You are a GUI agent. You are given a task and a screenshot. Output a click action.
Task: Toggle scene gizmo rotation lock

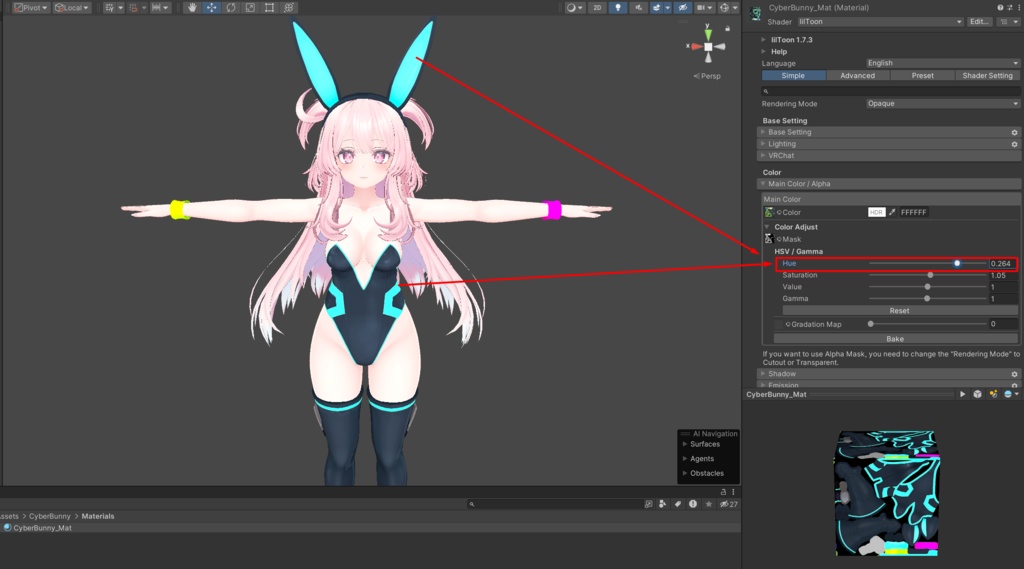728,29
